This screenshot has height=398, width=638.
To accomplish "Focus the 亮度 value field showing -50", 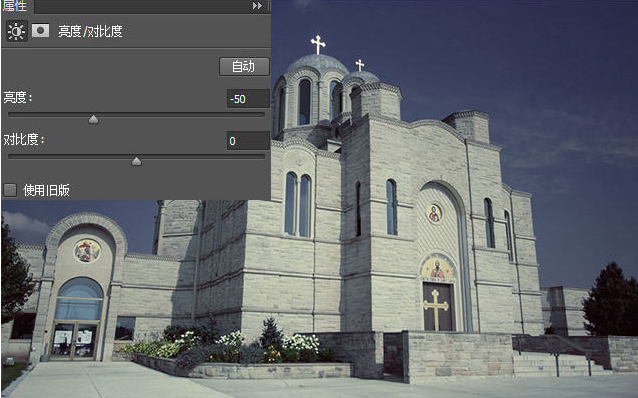I will pyautogui.click(x=248, y=99).
